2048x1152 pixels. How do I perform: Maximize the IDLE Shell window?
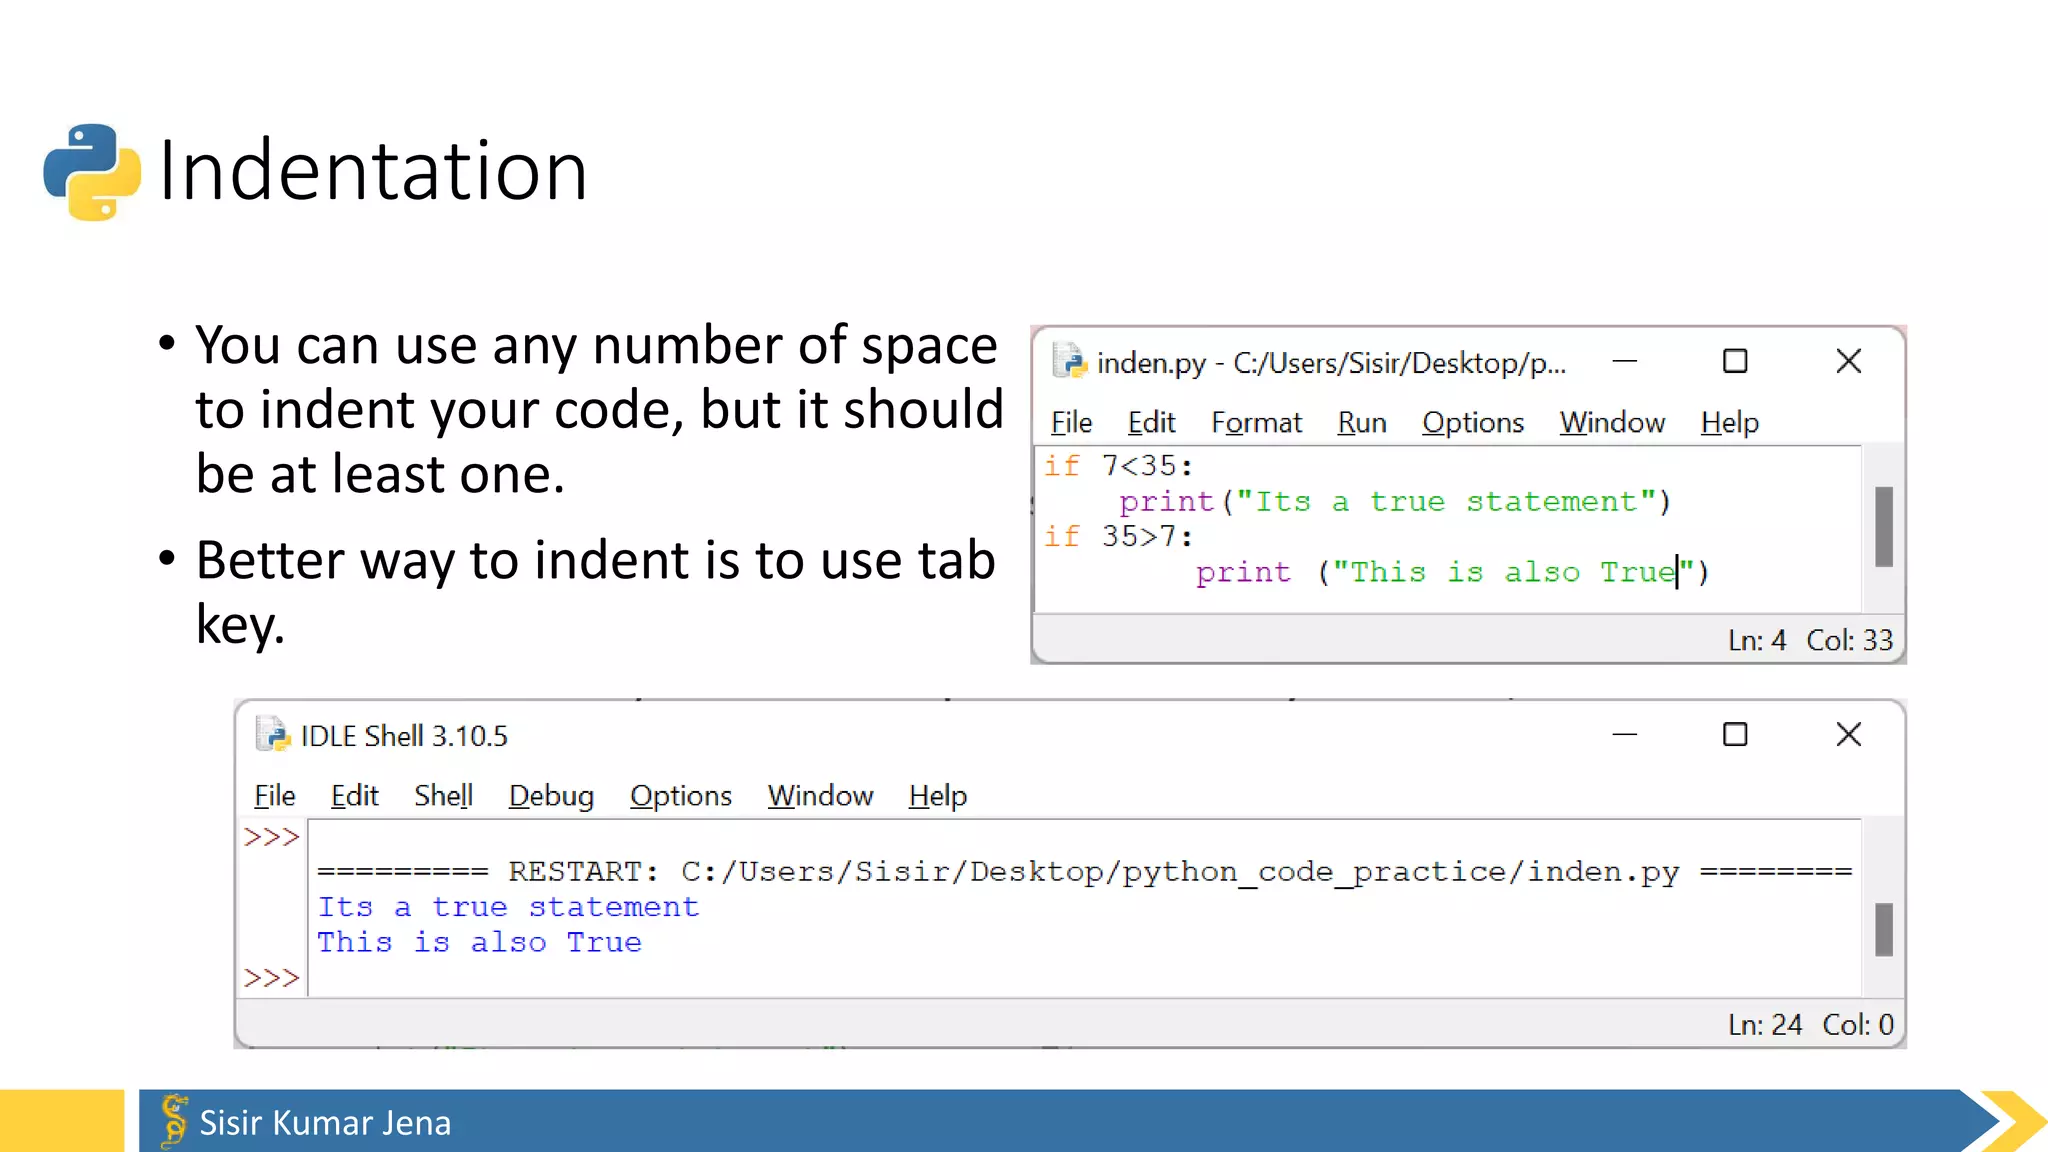click(x=1735, y=735)
